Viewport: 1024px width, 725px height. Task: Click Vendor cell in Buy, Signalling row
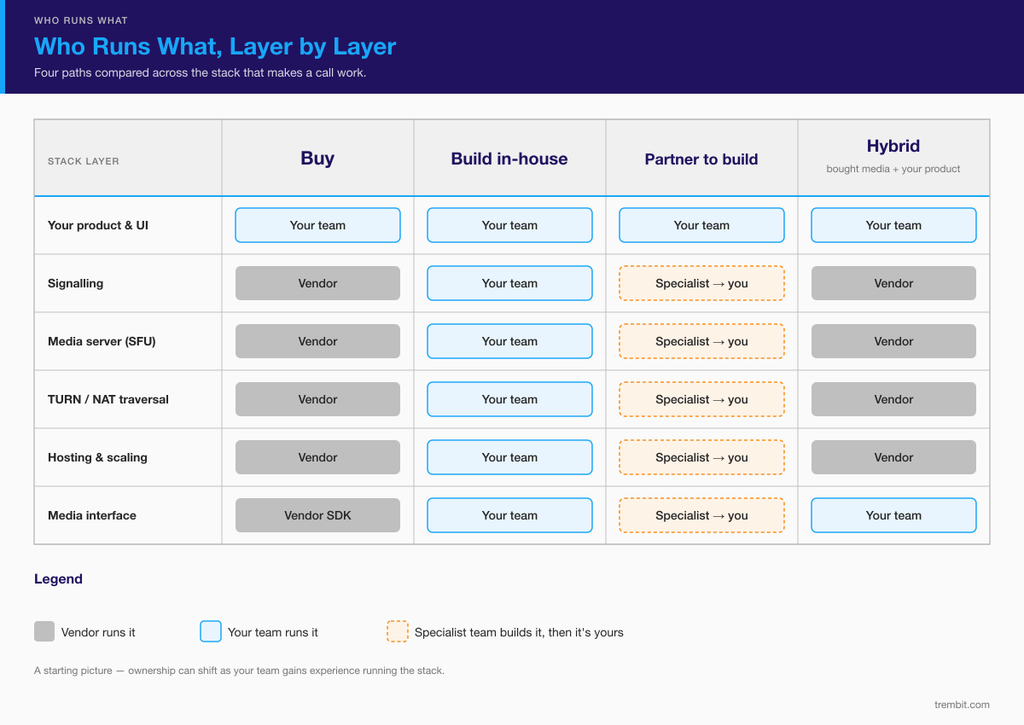coord(317,283)
